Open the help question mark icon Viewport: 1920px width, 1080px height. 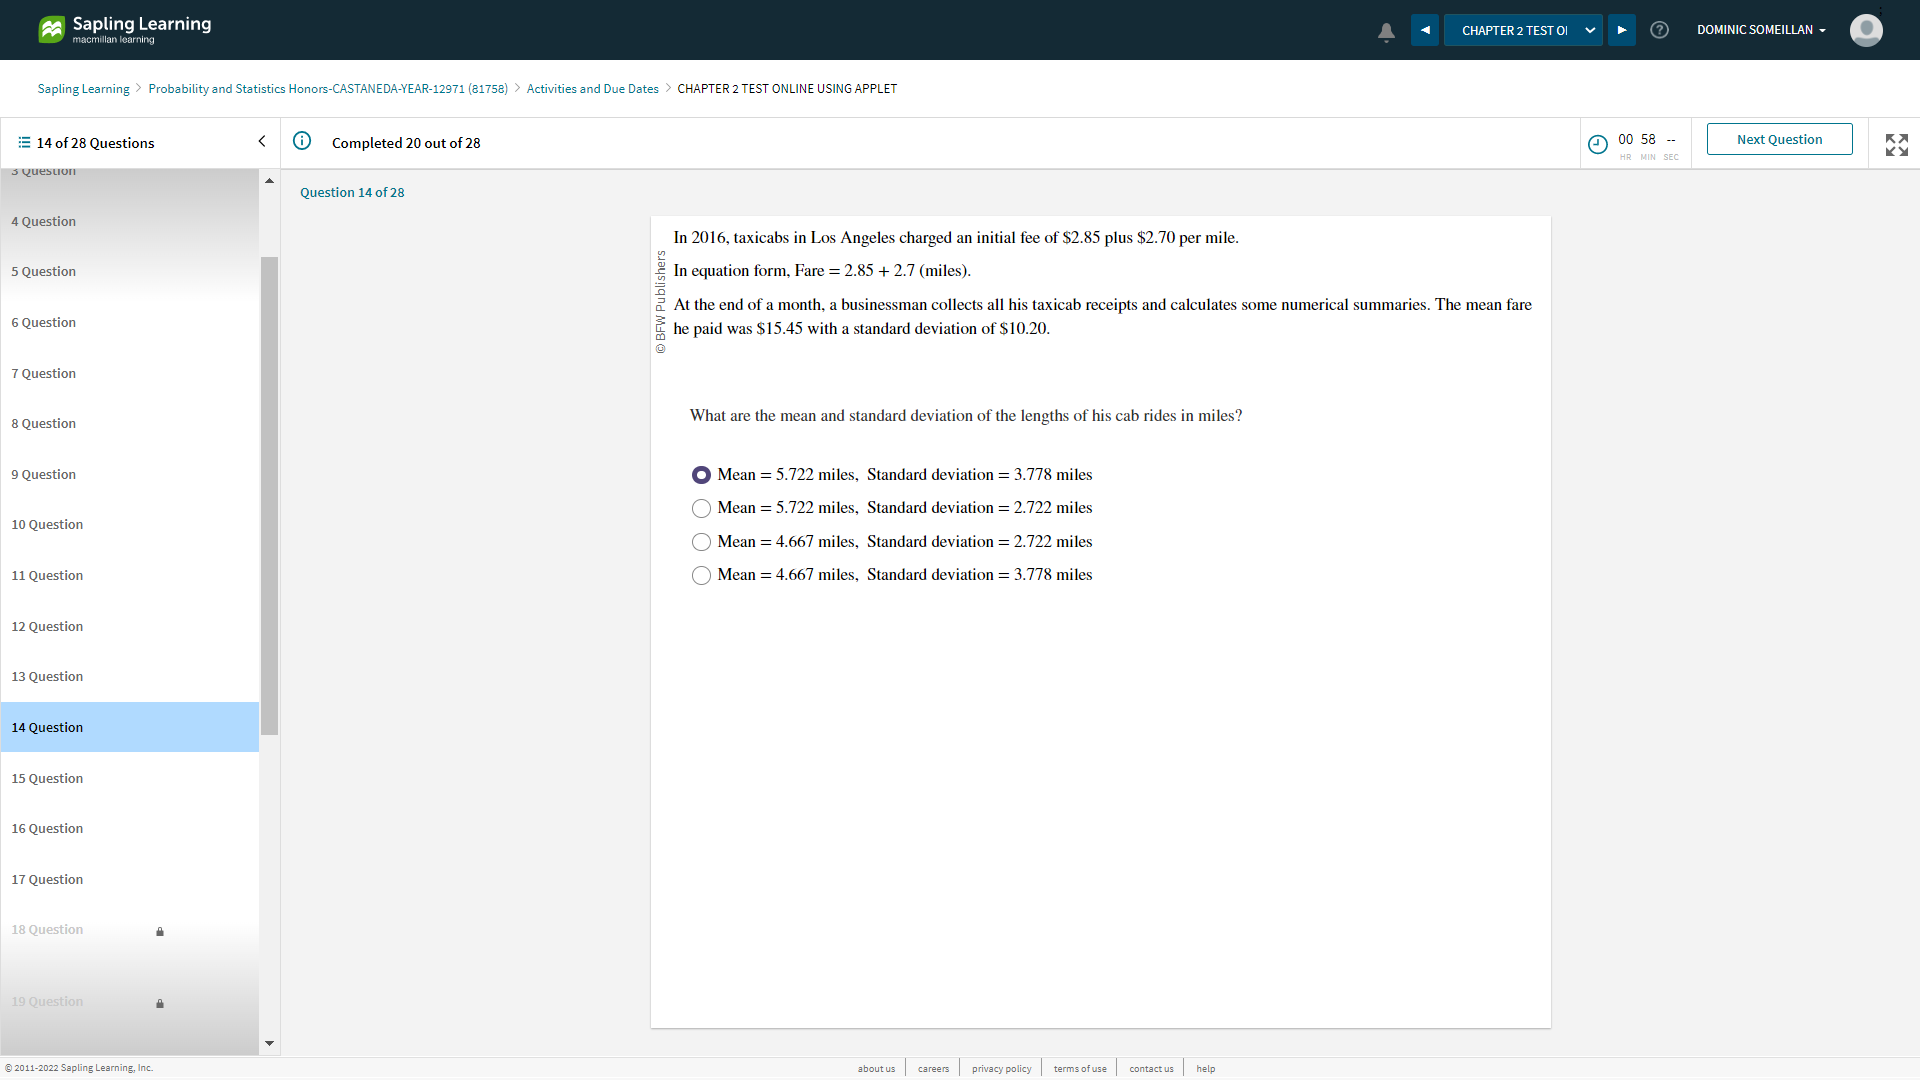click(1659, 30)
